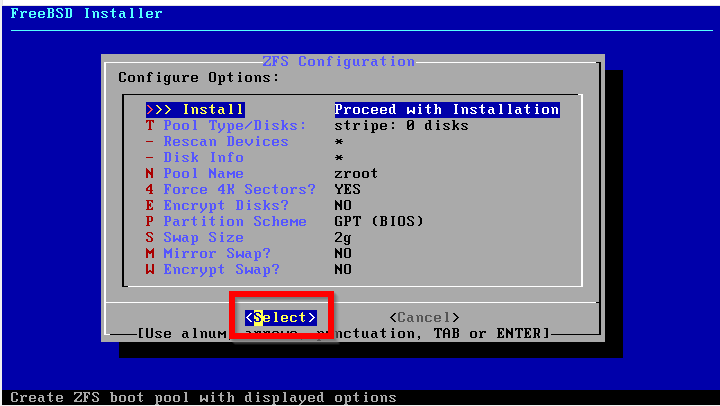This screenshot has height=406, width=720.
Task: Click the 'YES' value for 4K sectors
Action: 348,190
